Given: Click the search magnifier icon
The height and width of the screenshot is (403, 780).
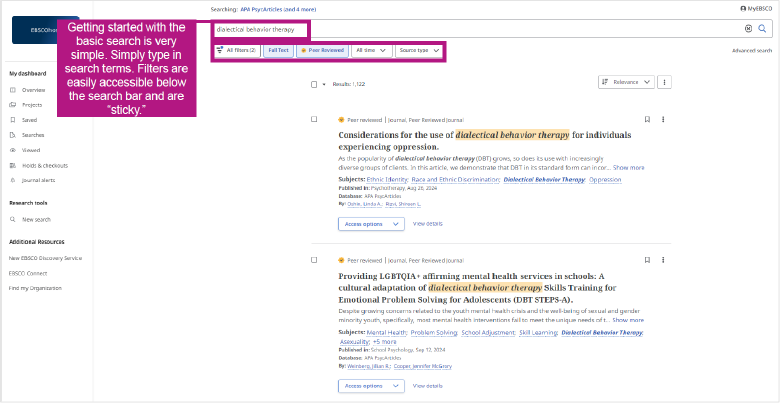Looking at the screenshot, I should click(x=762, y=29).
